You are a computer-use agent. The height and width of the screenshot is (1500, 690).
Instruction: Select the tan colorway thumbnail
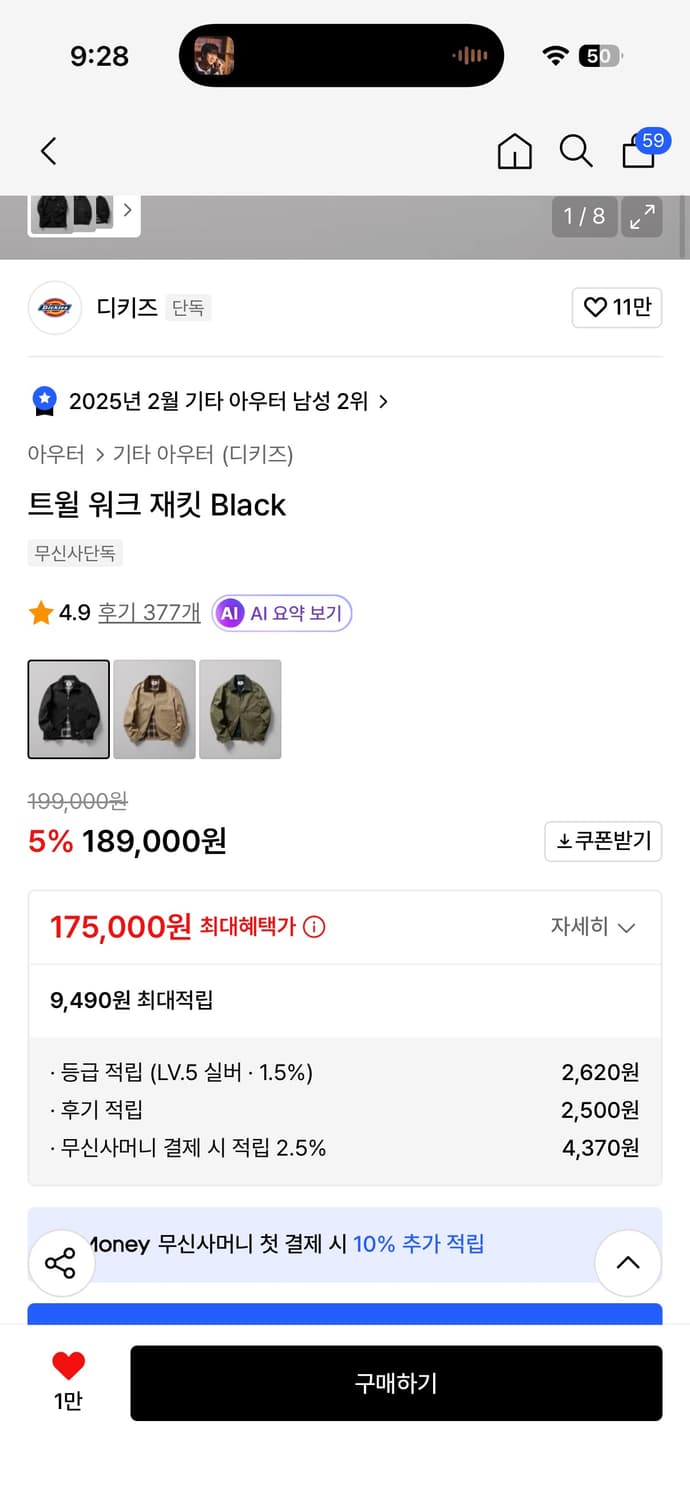(x=154, y=709)
